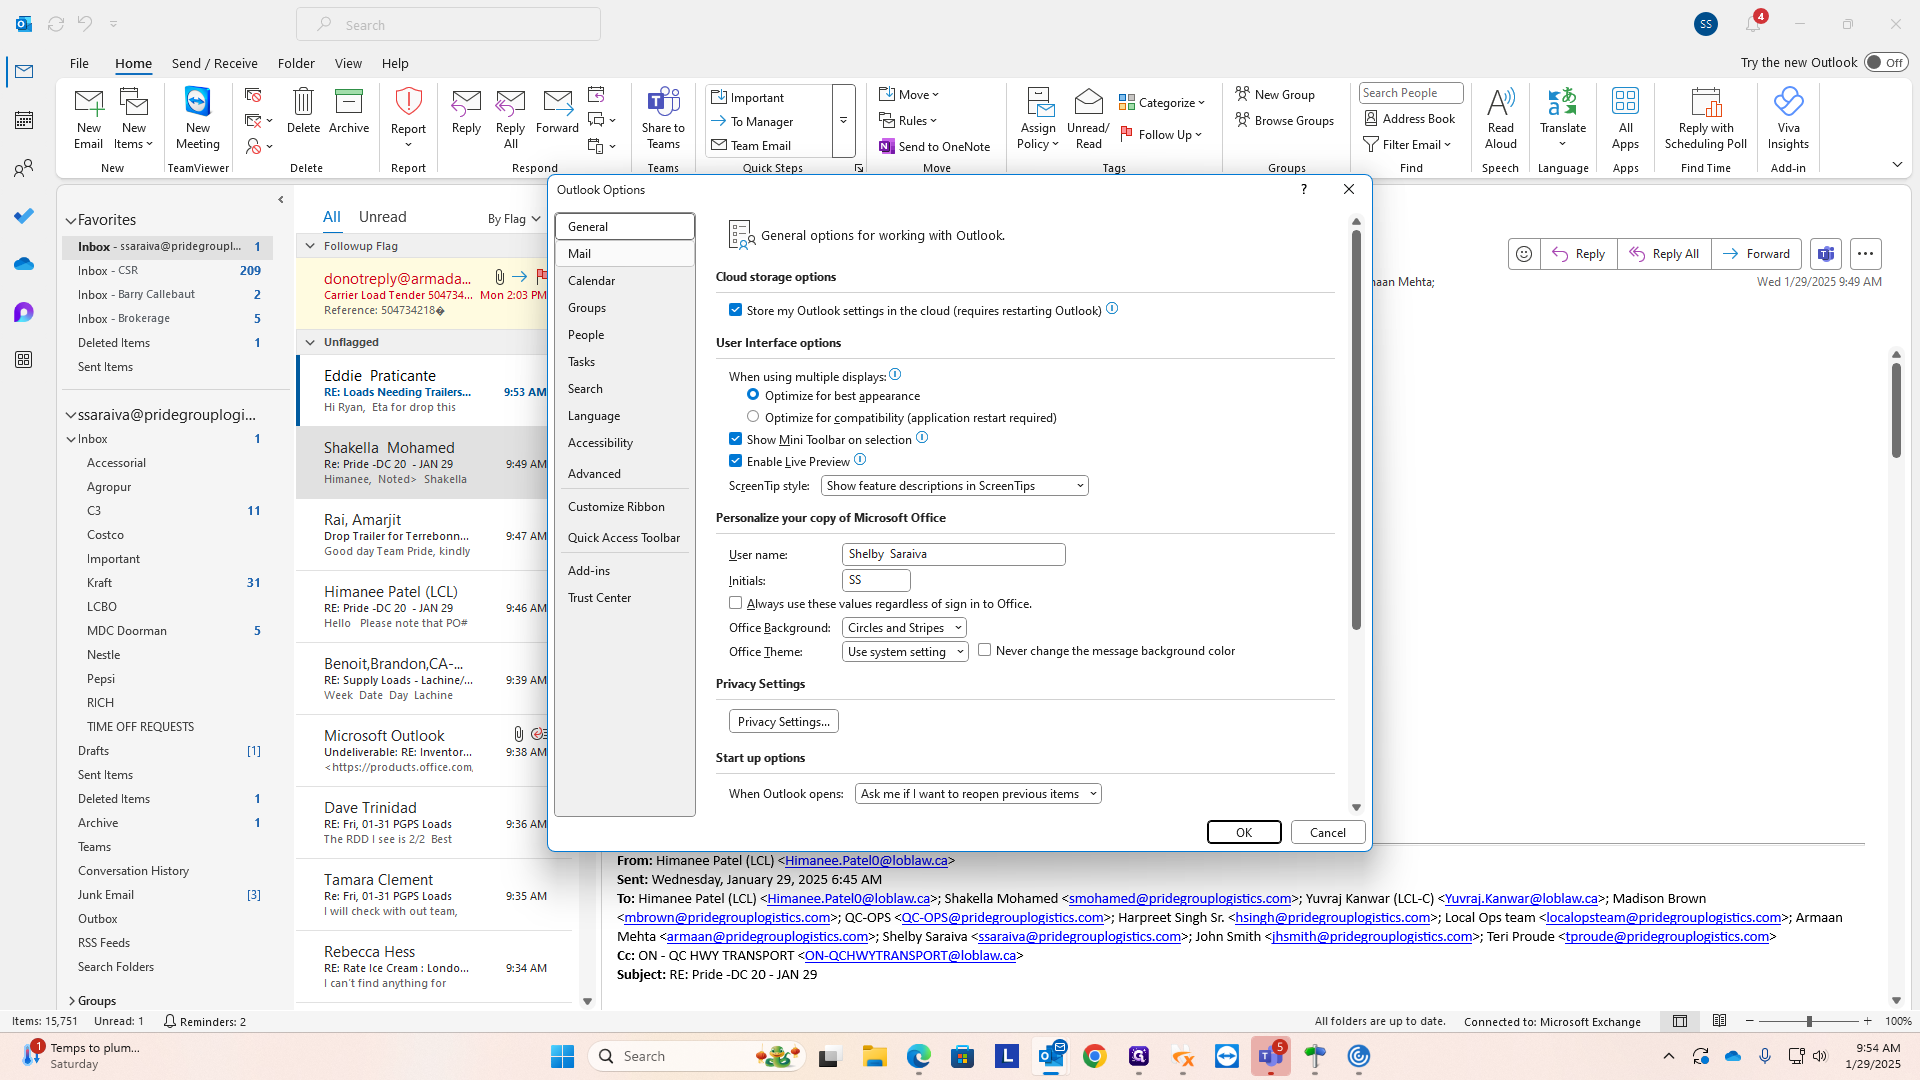Open File Explorer from taskbar

pos(874,1056)
